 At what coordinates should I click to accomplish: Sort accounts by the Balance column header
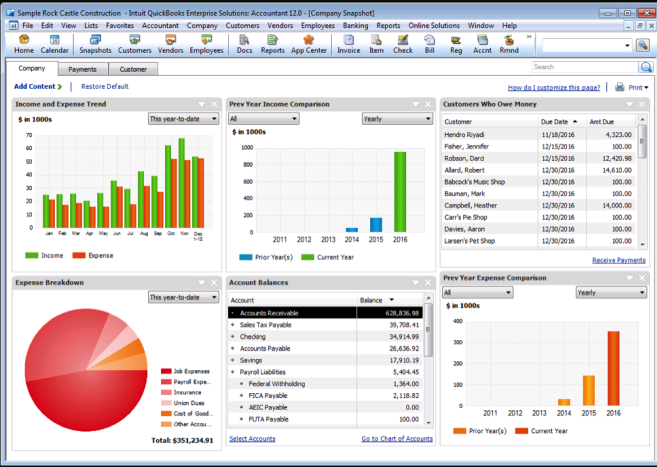point(389,300)
